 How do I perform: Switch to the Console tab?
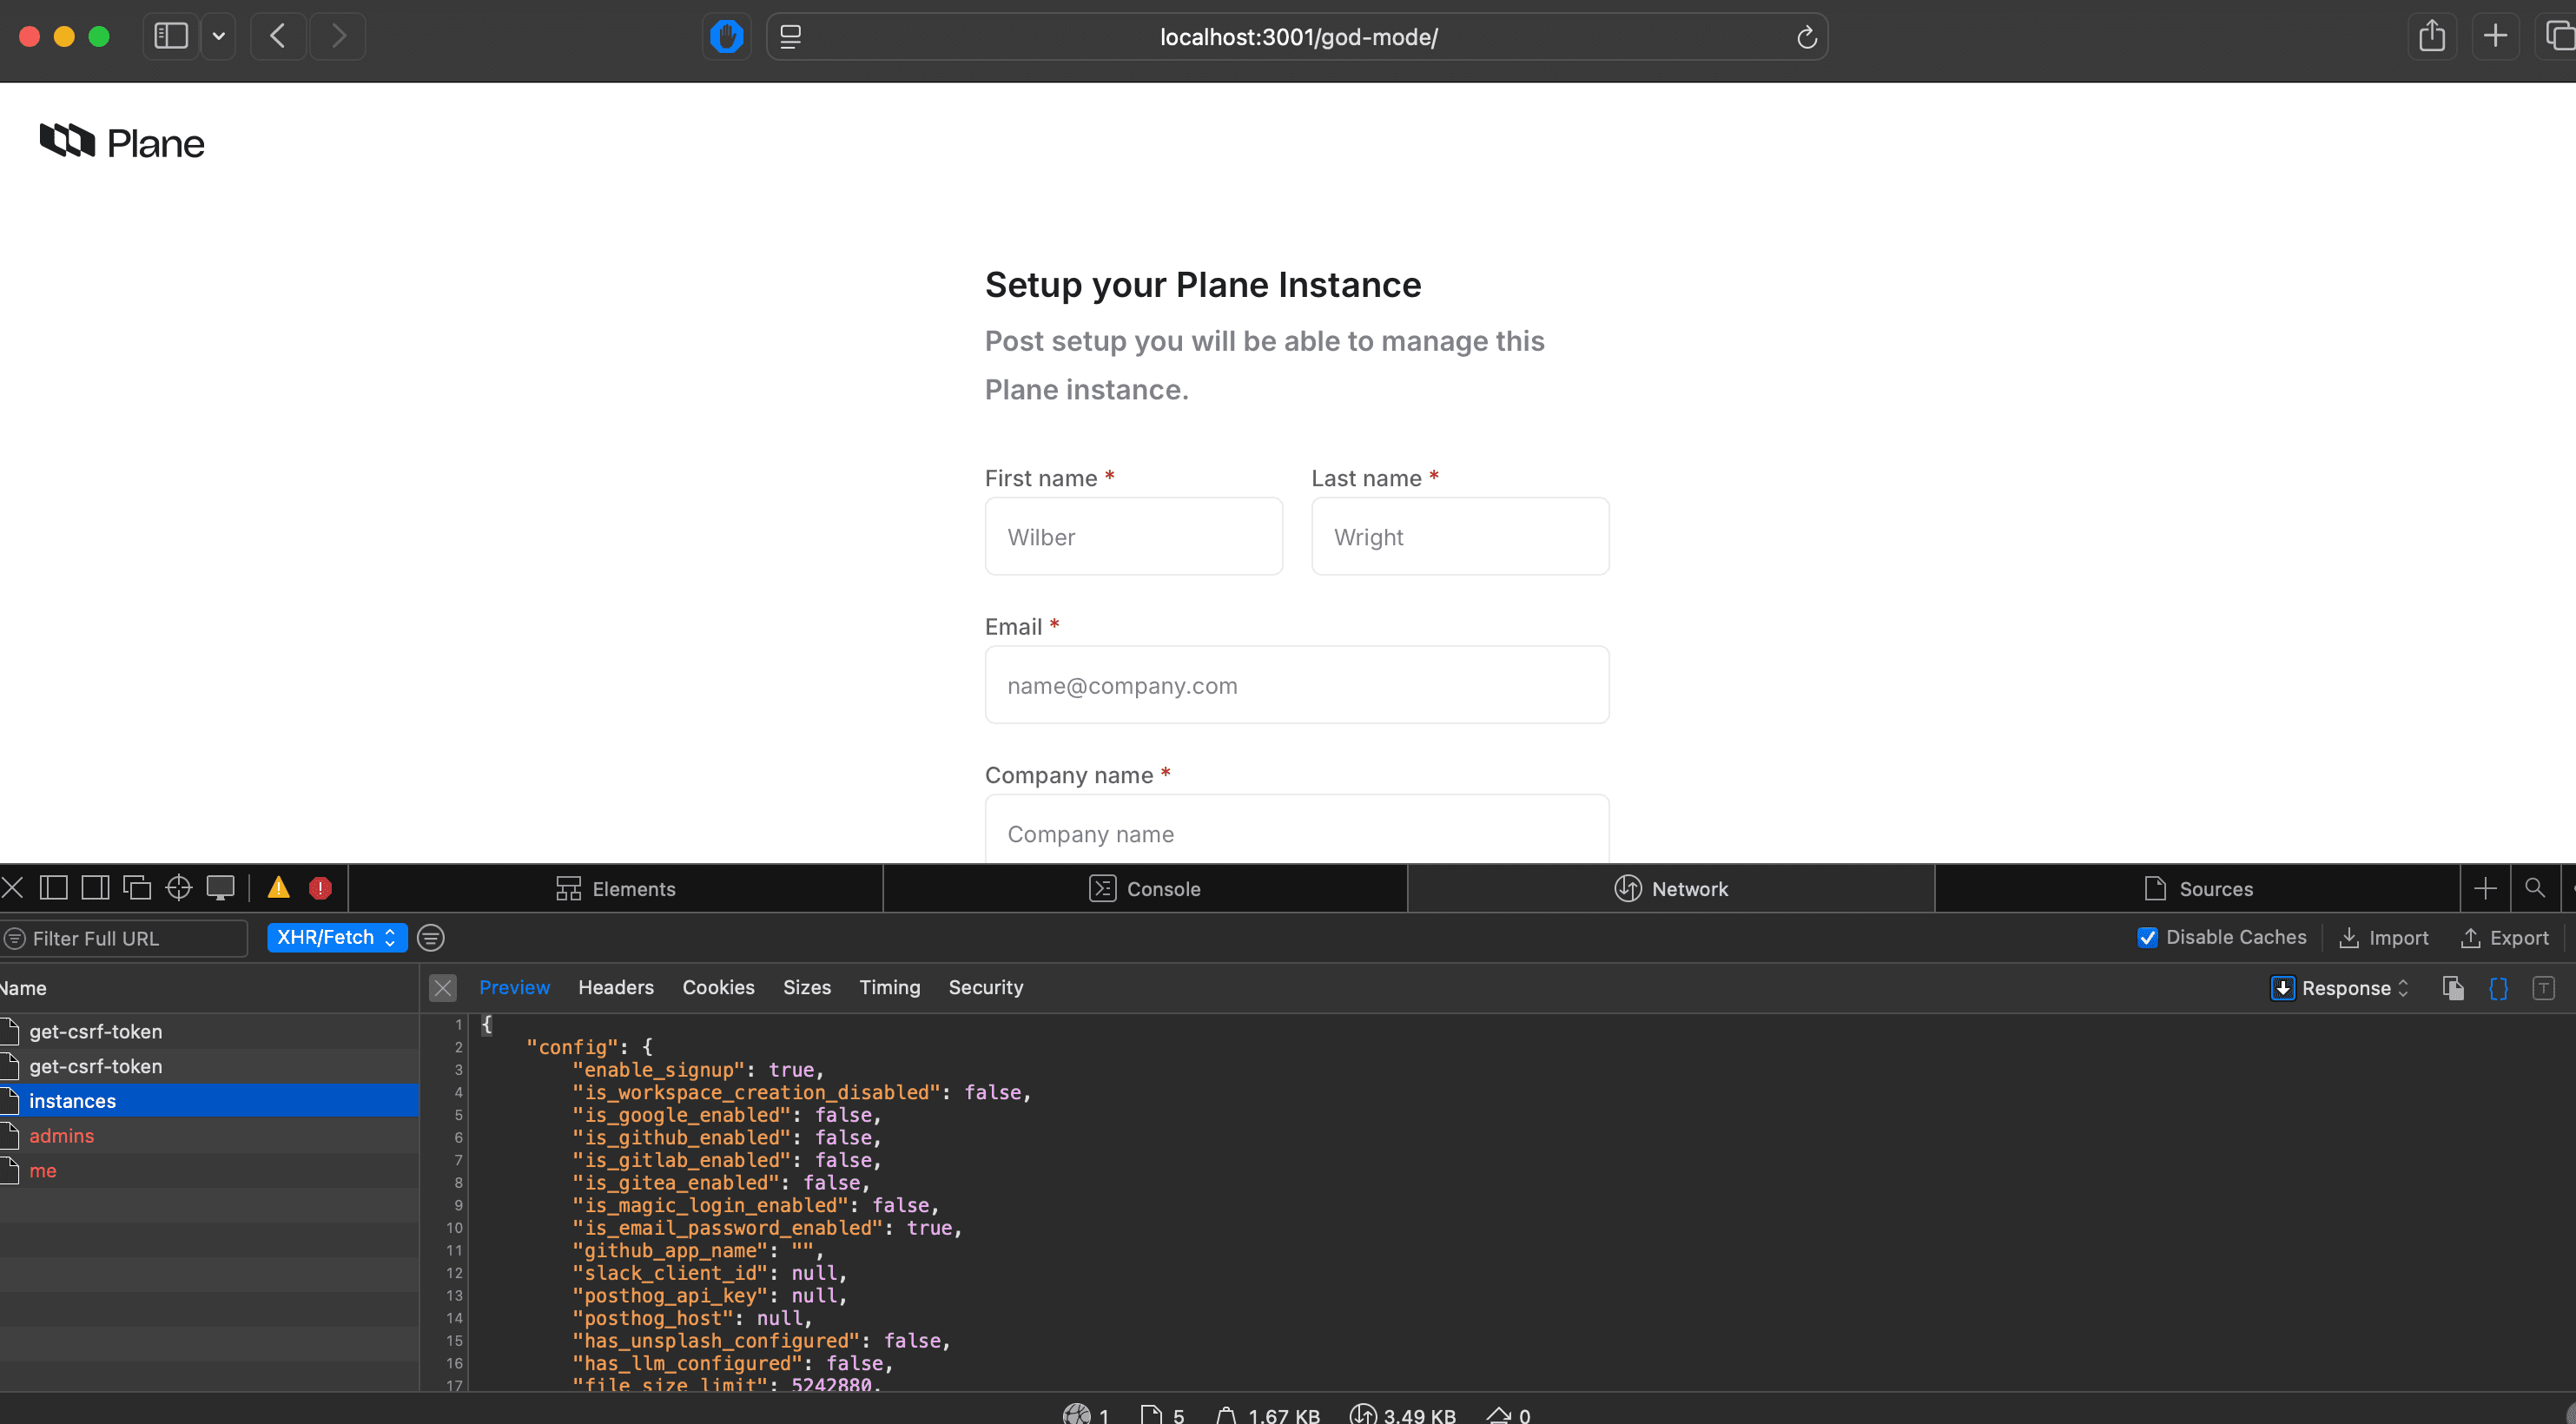pyautogui.click(x=1145, y=888)
